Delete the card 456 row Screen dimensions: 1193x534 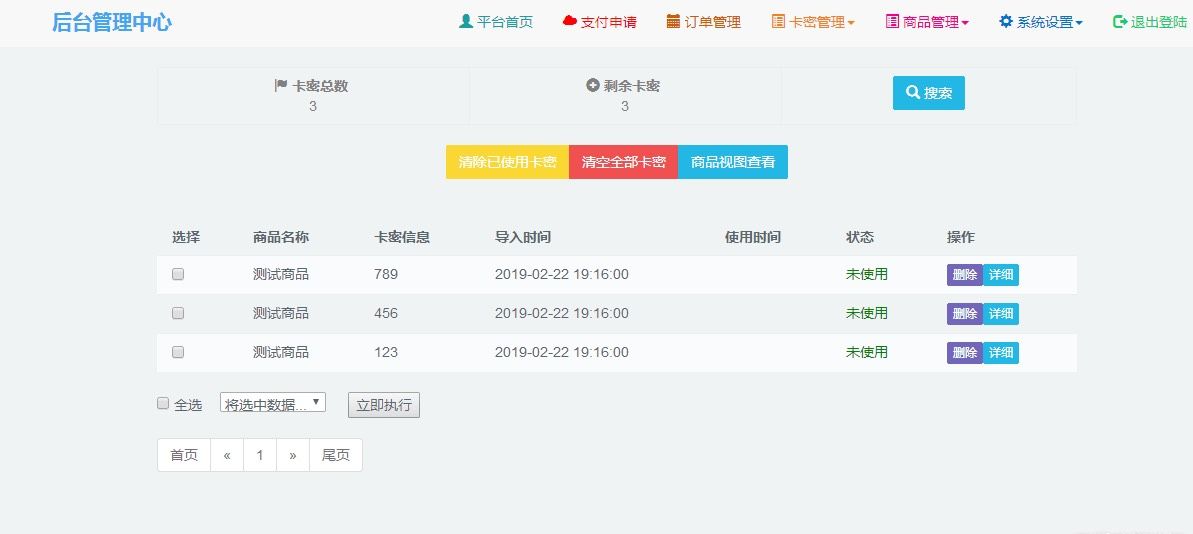[x=965, y=313]
